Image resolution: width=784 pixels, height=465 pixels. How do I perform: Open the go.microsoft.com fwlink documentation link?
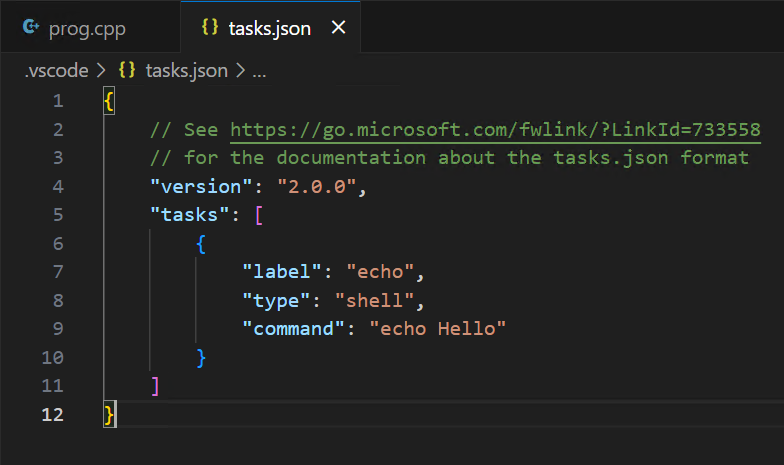[495, 130]
